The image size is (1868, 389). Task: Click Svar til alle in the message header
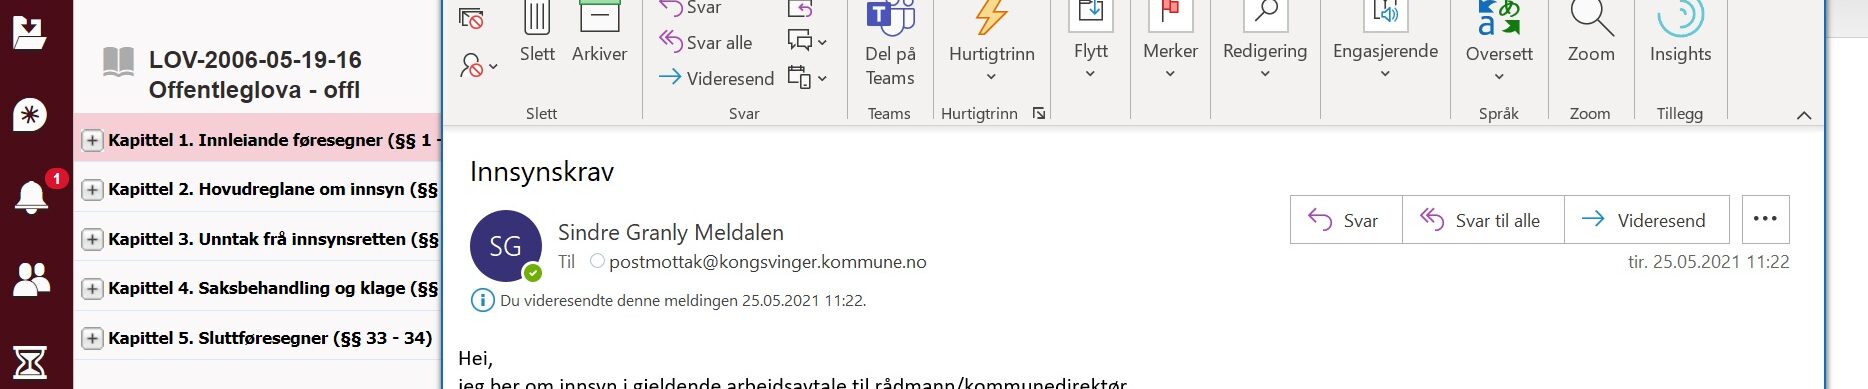[x=1483, y=220]
